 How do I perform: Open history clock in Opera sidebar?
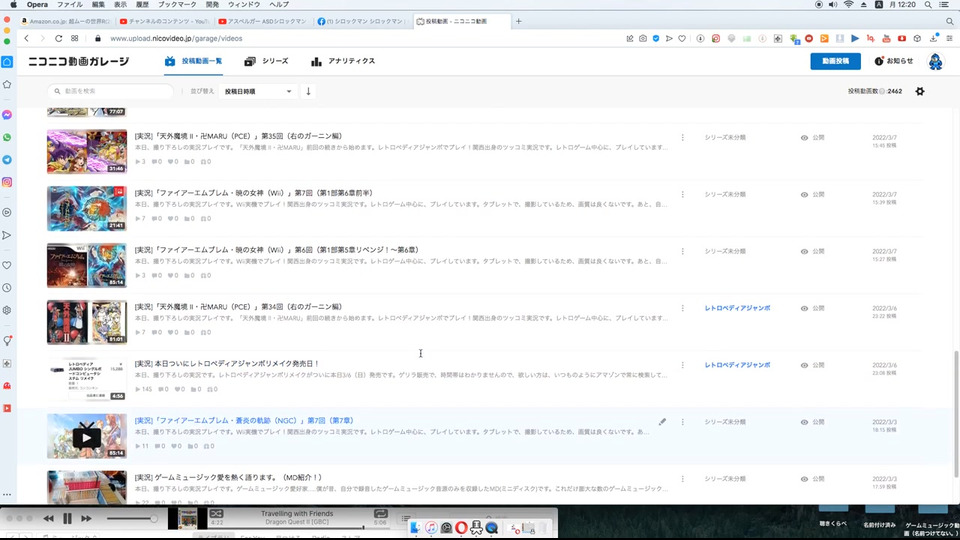[x=7, y=288]
